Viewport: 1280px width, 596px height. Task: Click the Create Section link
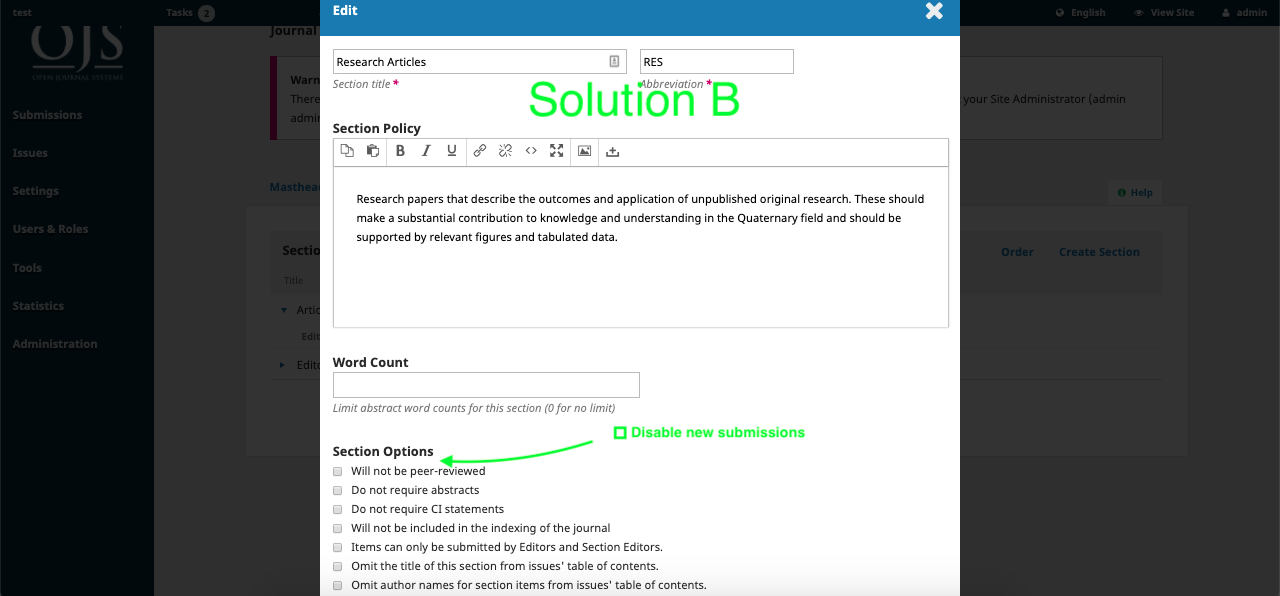pyautogui.click(x=1099, y=252)
